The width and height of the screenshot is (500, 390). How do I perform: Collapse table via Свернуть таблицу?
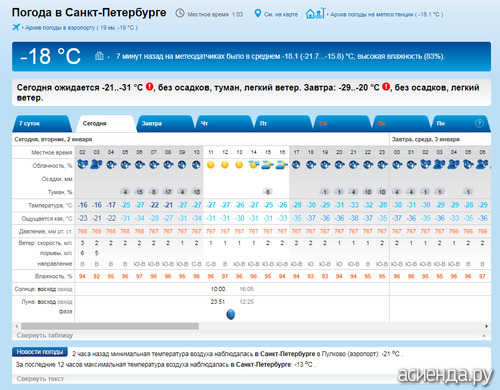(x=45, y=335)
